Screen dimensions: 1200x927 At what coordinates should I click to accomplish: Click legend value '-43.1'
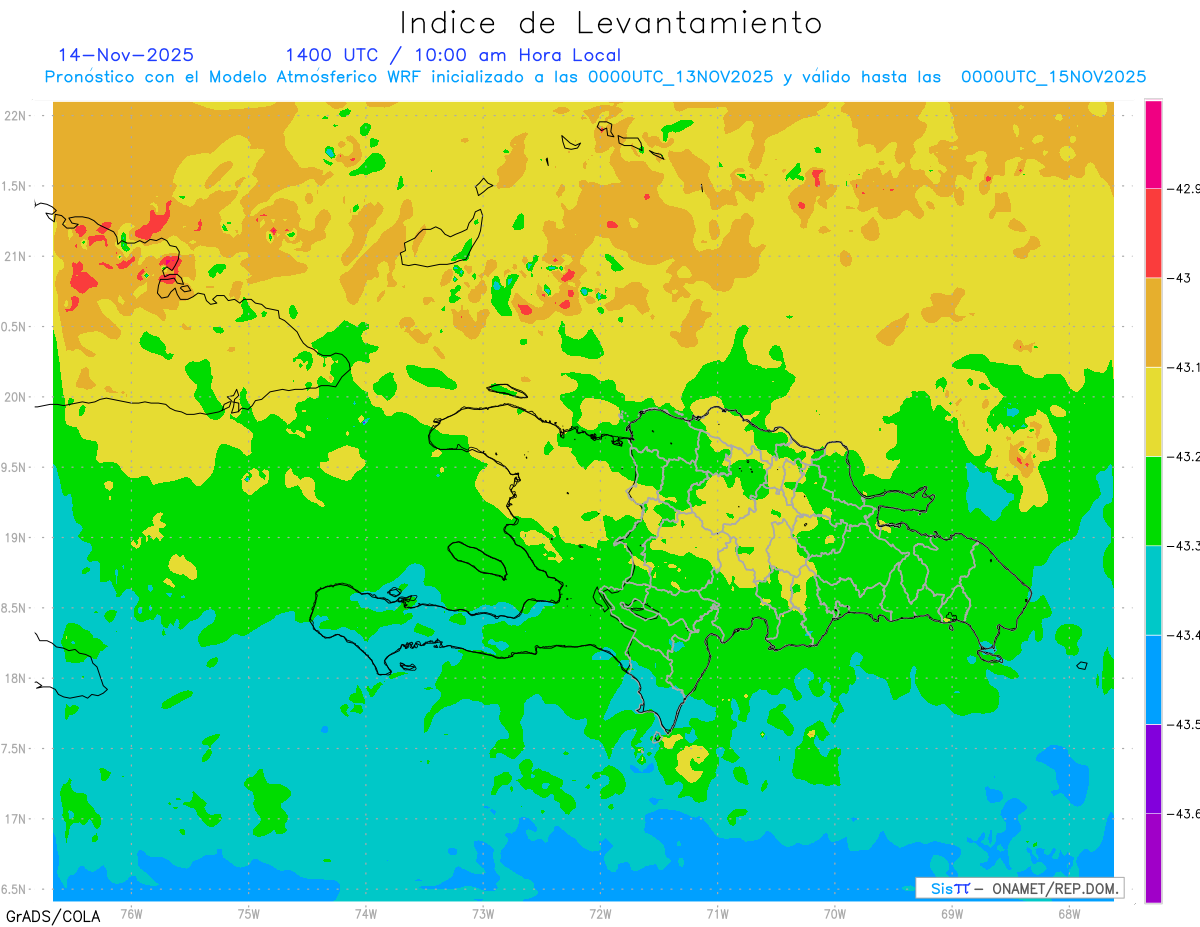click(1183, 367)
